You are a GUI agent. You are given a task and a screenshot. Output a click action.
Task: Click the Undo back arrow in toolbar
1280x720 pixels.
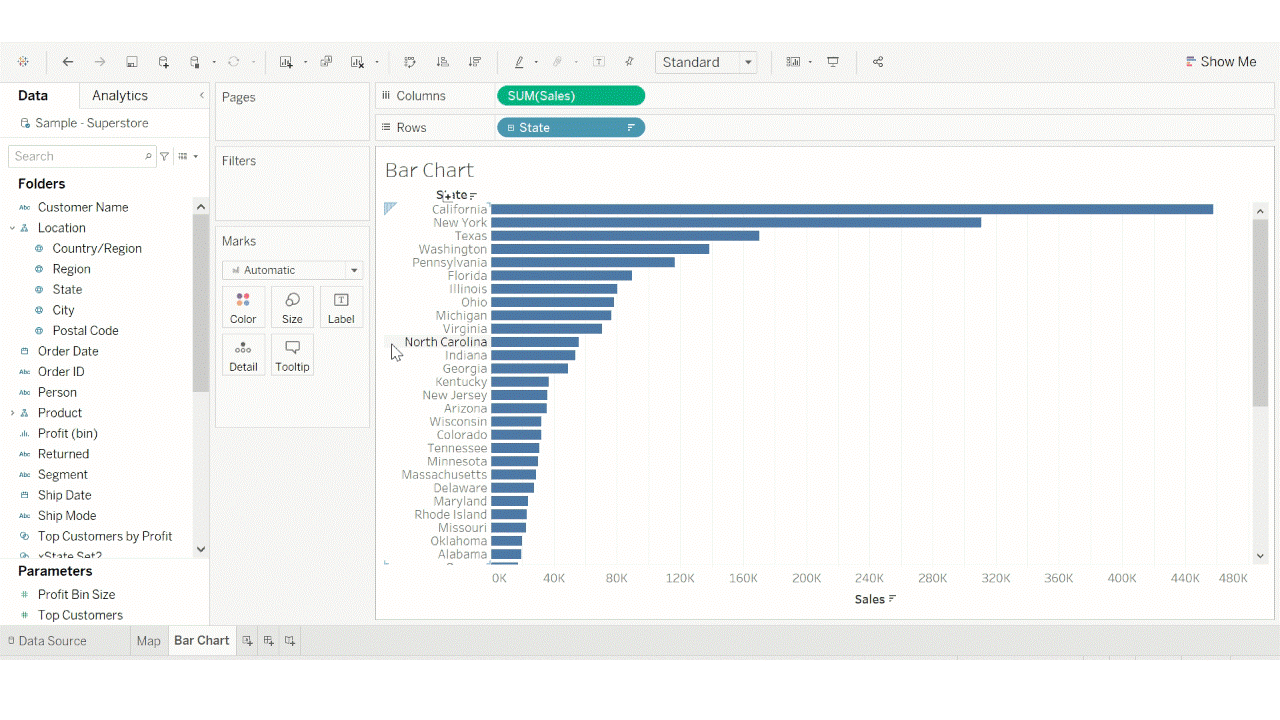68,62
